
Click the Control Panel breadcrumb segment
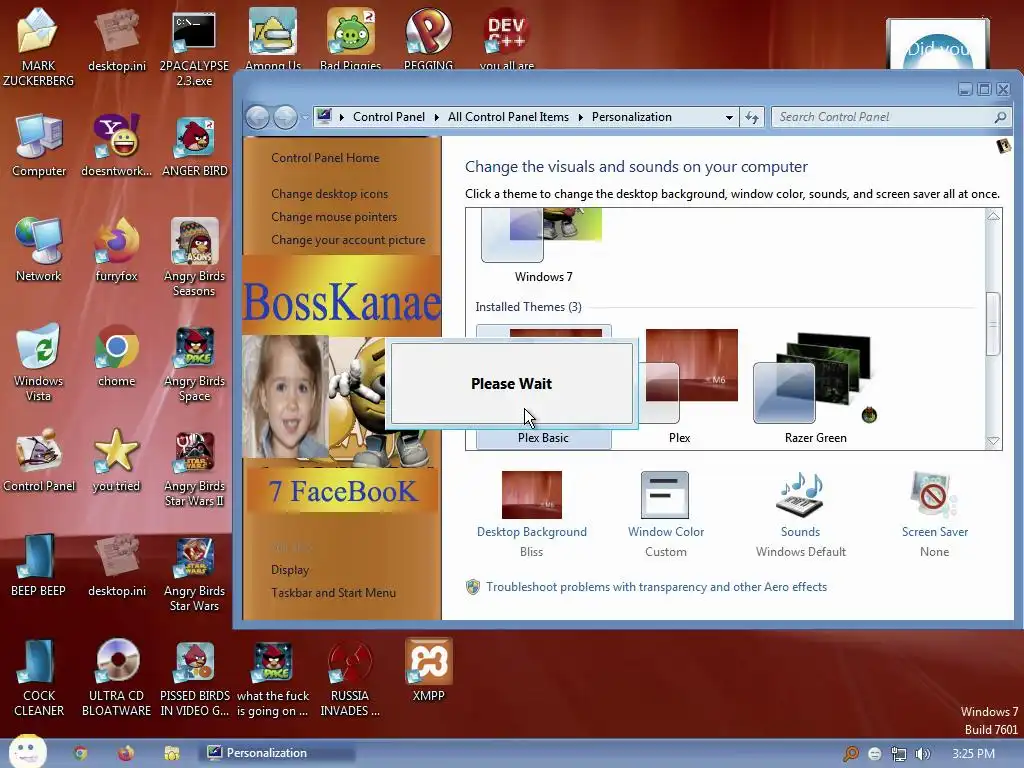point(389,117)
